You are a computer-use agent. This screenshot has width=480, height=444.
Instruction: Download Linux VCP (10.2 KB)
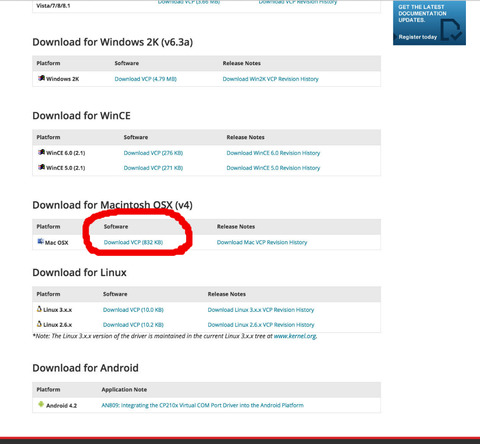[133, 325]
